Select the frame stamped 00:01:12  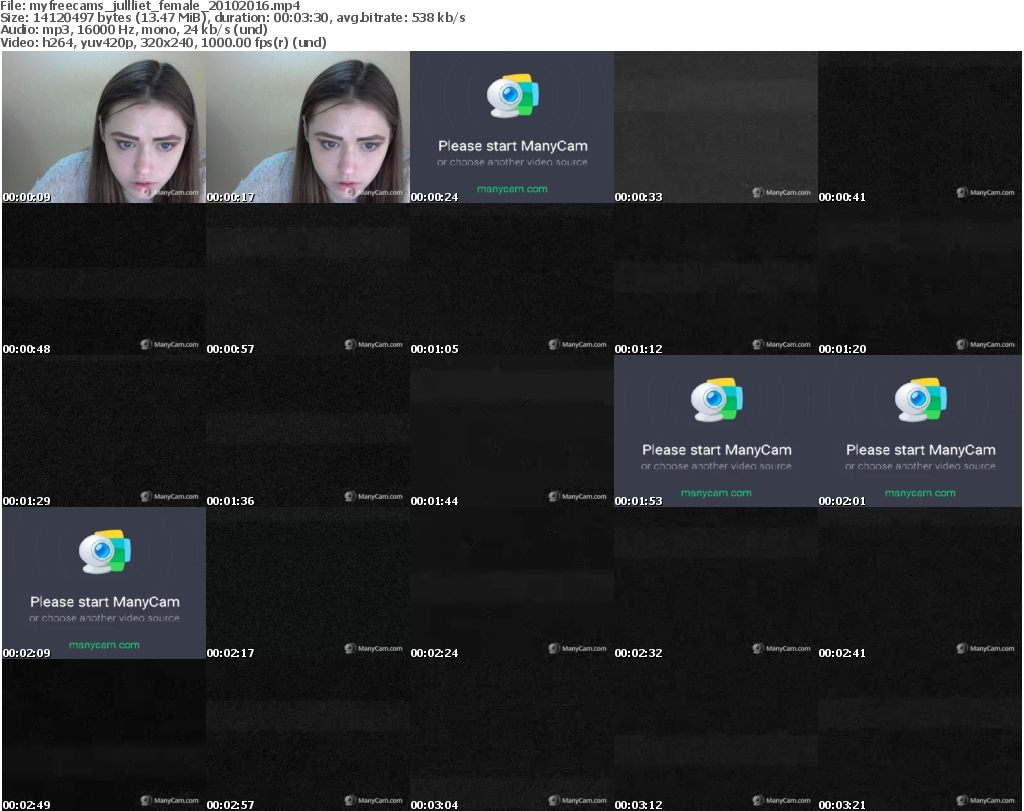point(716,279)
